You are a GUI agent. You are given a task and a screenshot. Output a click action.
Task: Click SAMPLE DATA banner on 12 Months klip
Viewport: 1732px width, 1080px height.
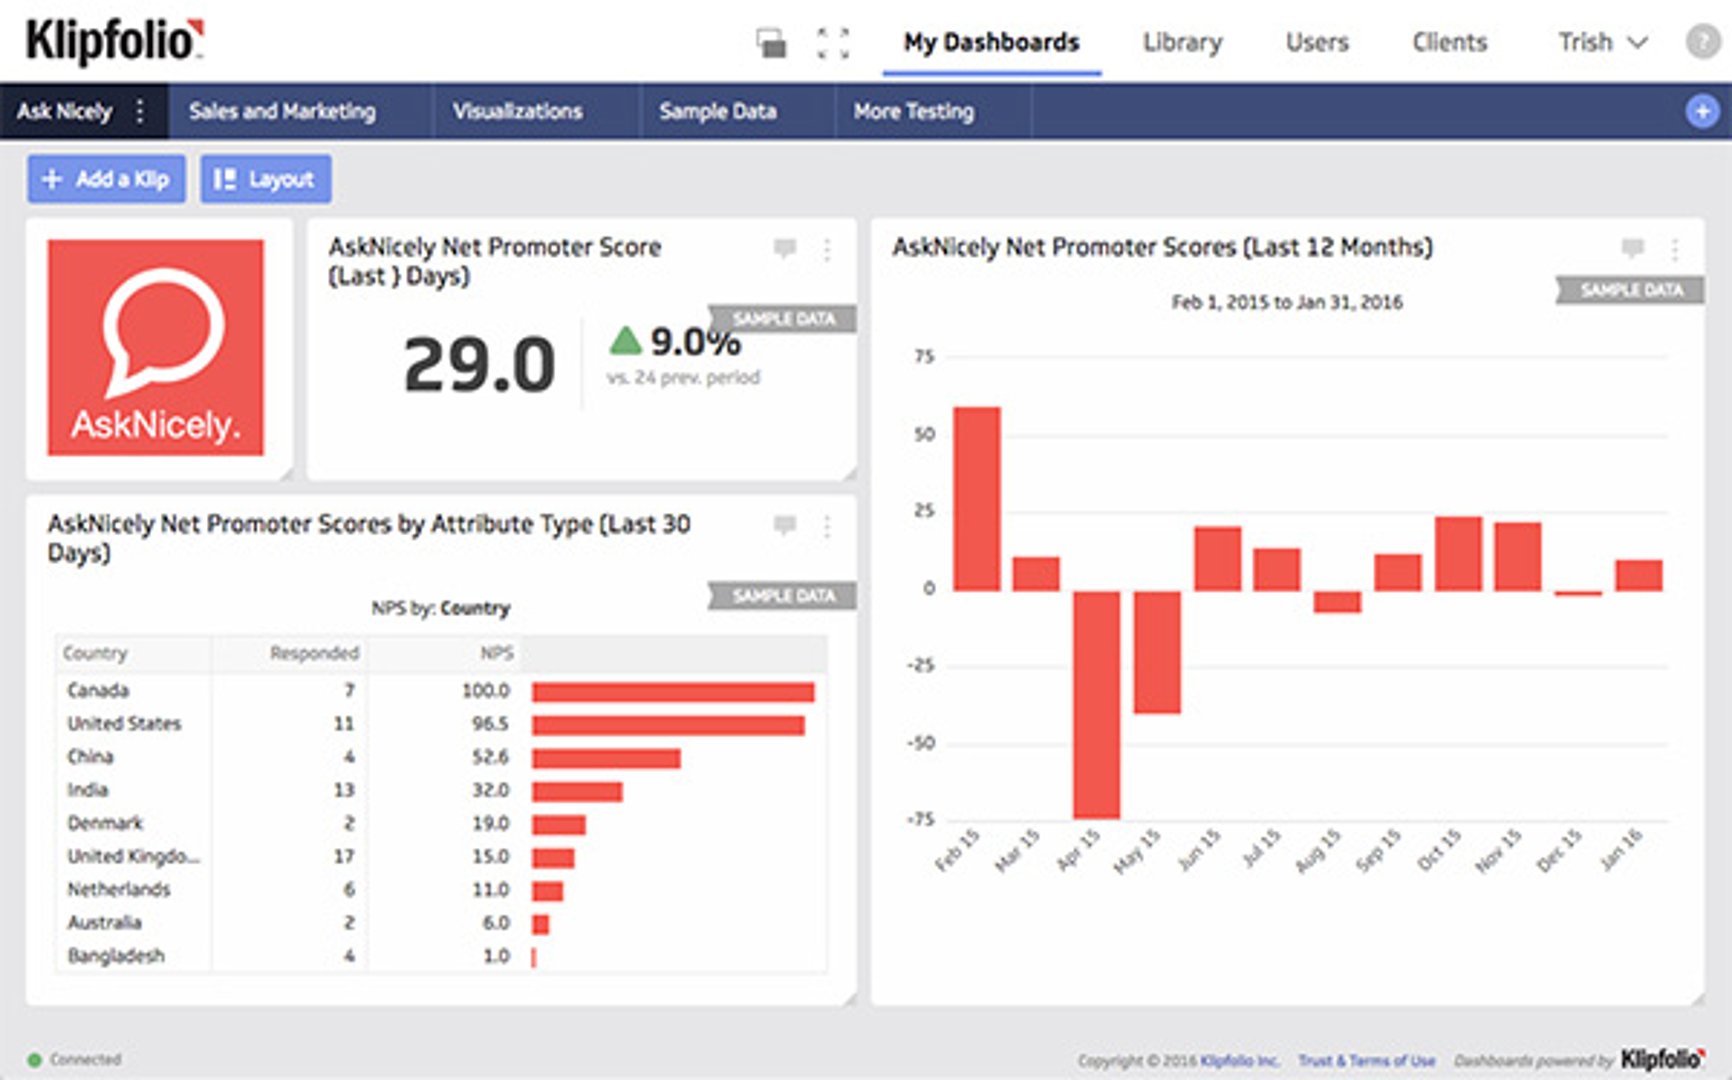pos(1630,290)
